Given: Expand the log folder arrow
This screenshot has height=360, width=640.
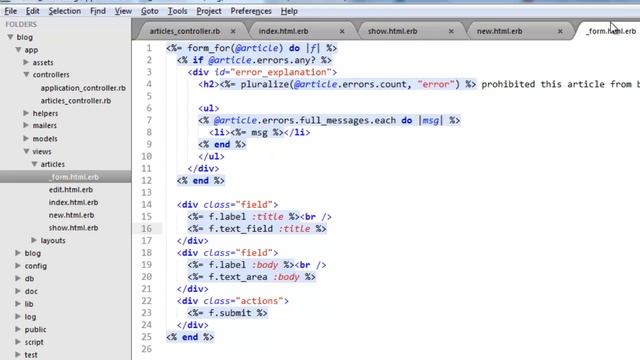Looking at the screenshot, I should [18, 316].
